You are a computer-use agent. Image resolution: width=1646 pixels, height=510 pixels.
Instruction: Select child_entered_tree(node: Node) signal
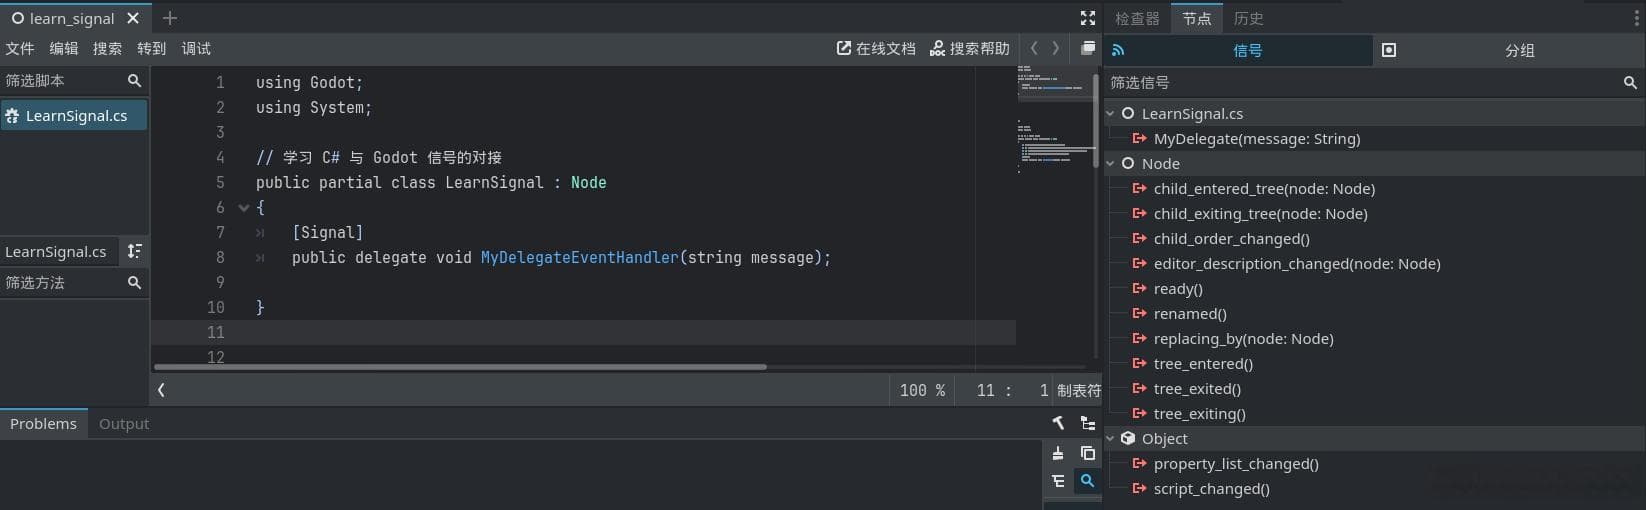click(x=1264, y=189)
